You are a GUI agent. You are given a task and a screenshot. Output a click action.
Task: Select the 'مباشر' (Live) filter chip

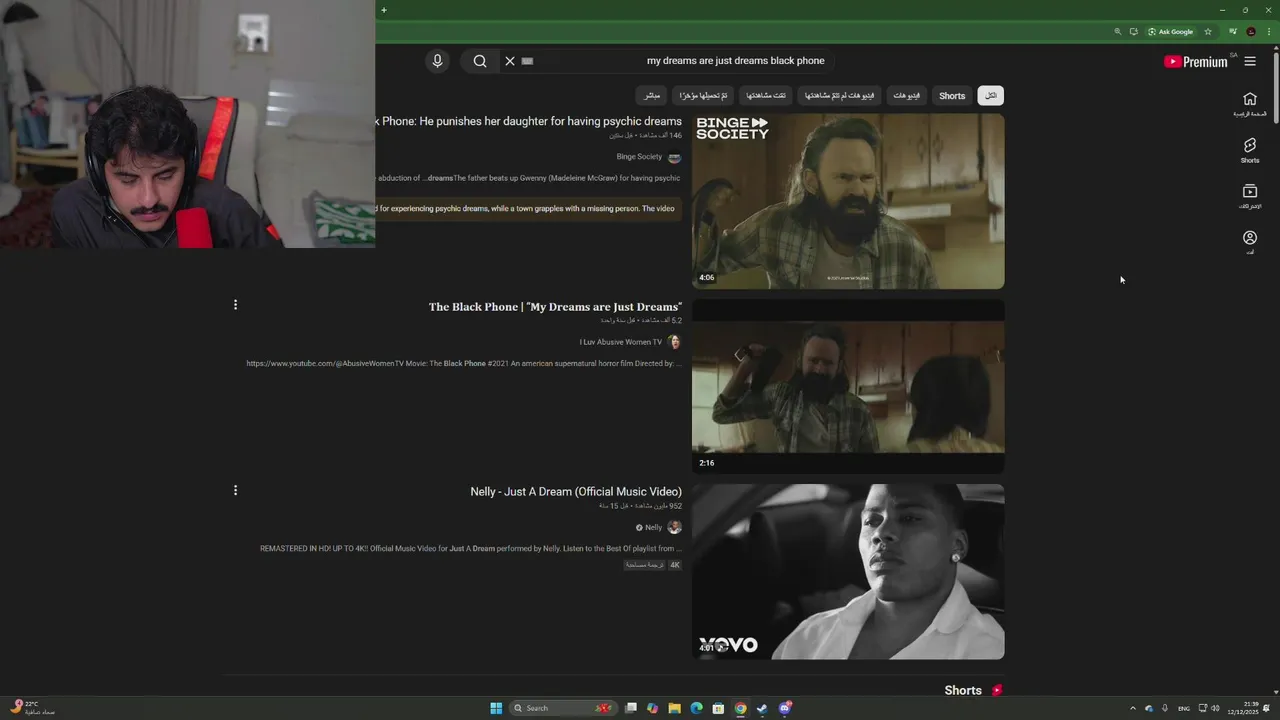pyautogui.click(x=652, y=96)
